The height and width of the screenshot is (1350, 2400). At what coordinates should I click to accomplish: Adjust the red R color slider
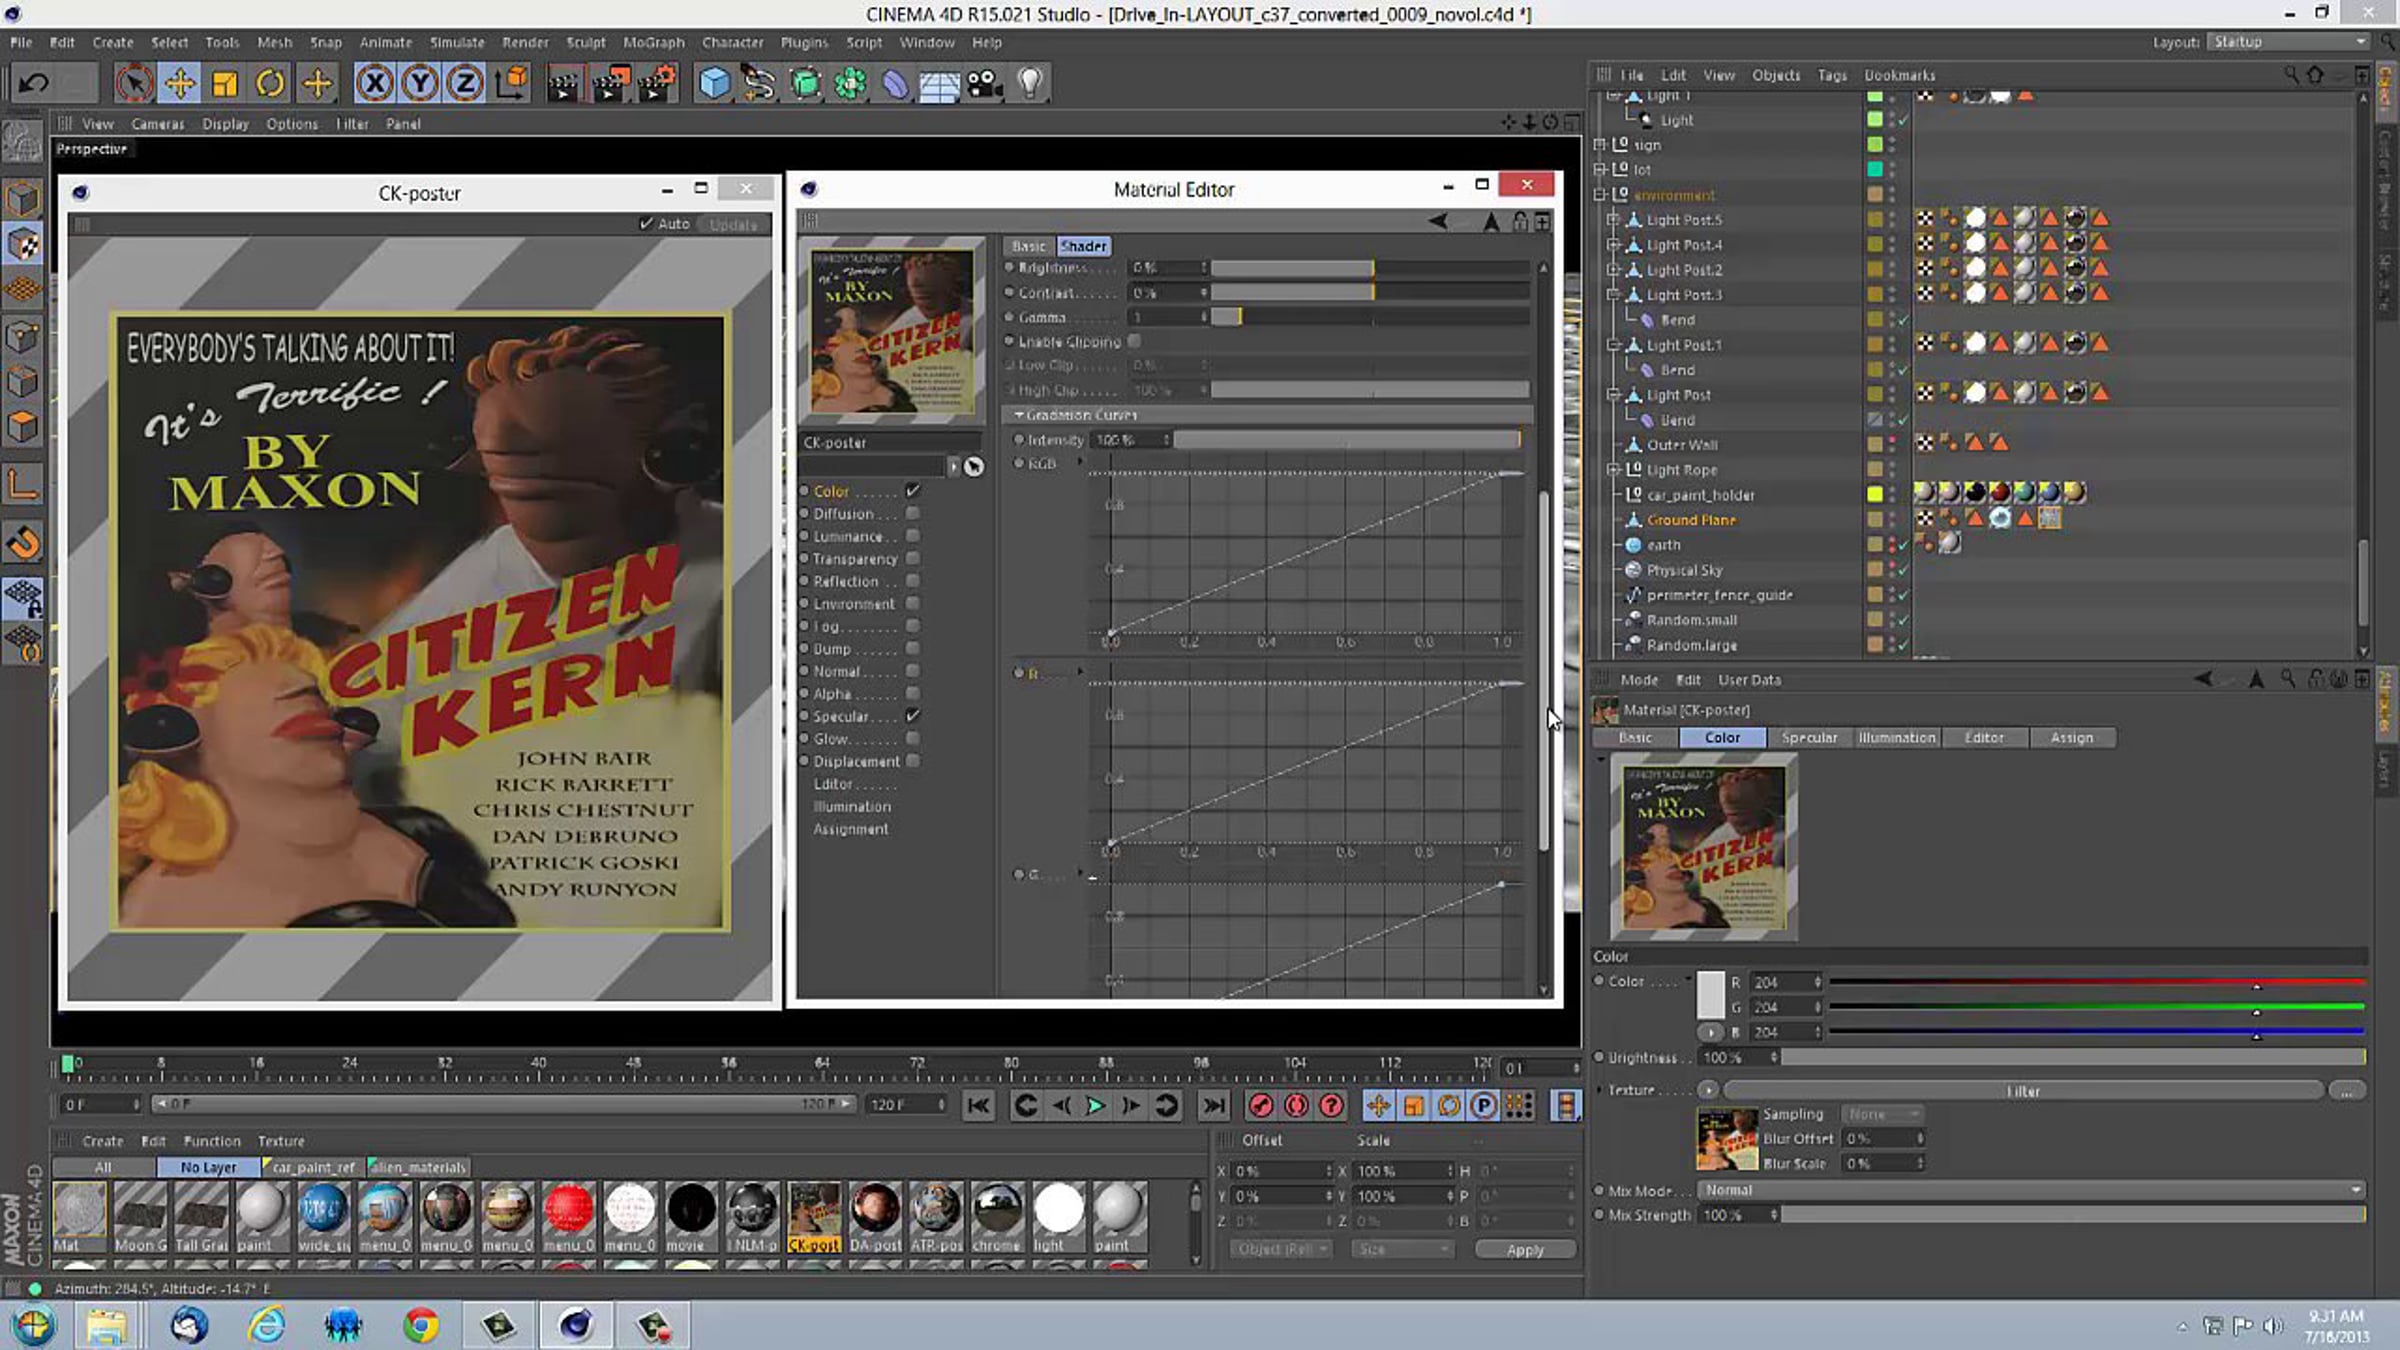tap(2096, 983)
